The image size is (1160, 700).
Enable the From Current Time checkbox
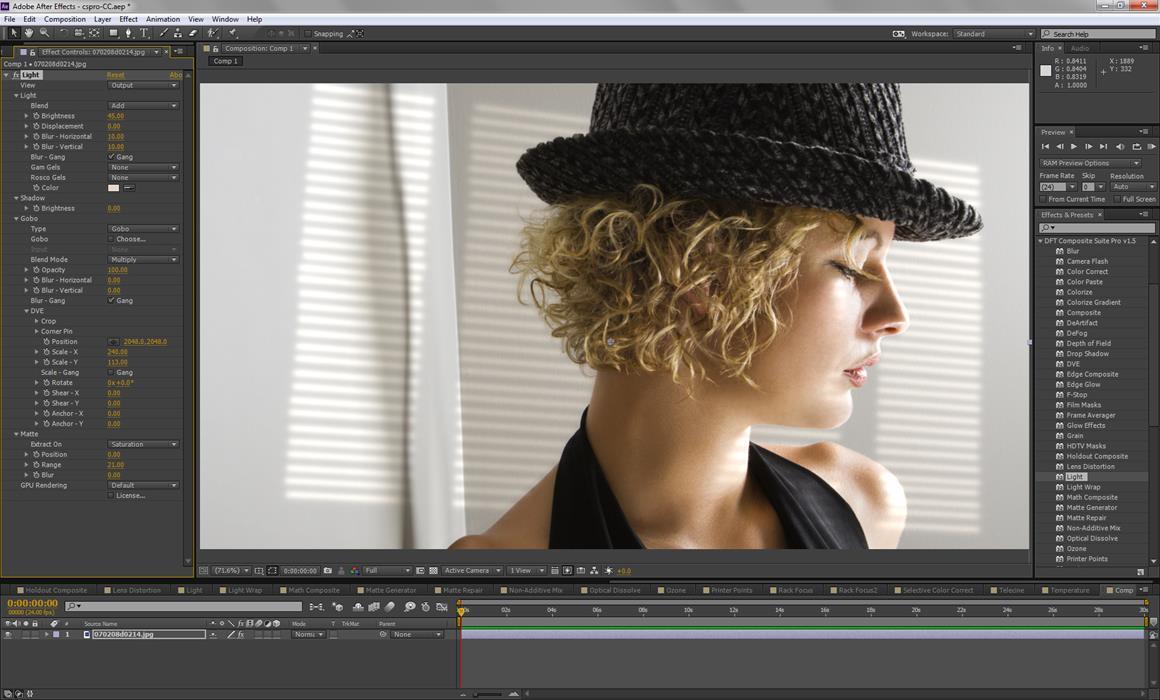click(1044, 199)
